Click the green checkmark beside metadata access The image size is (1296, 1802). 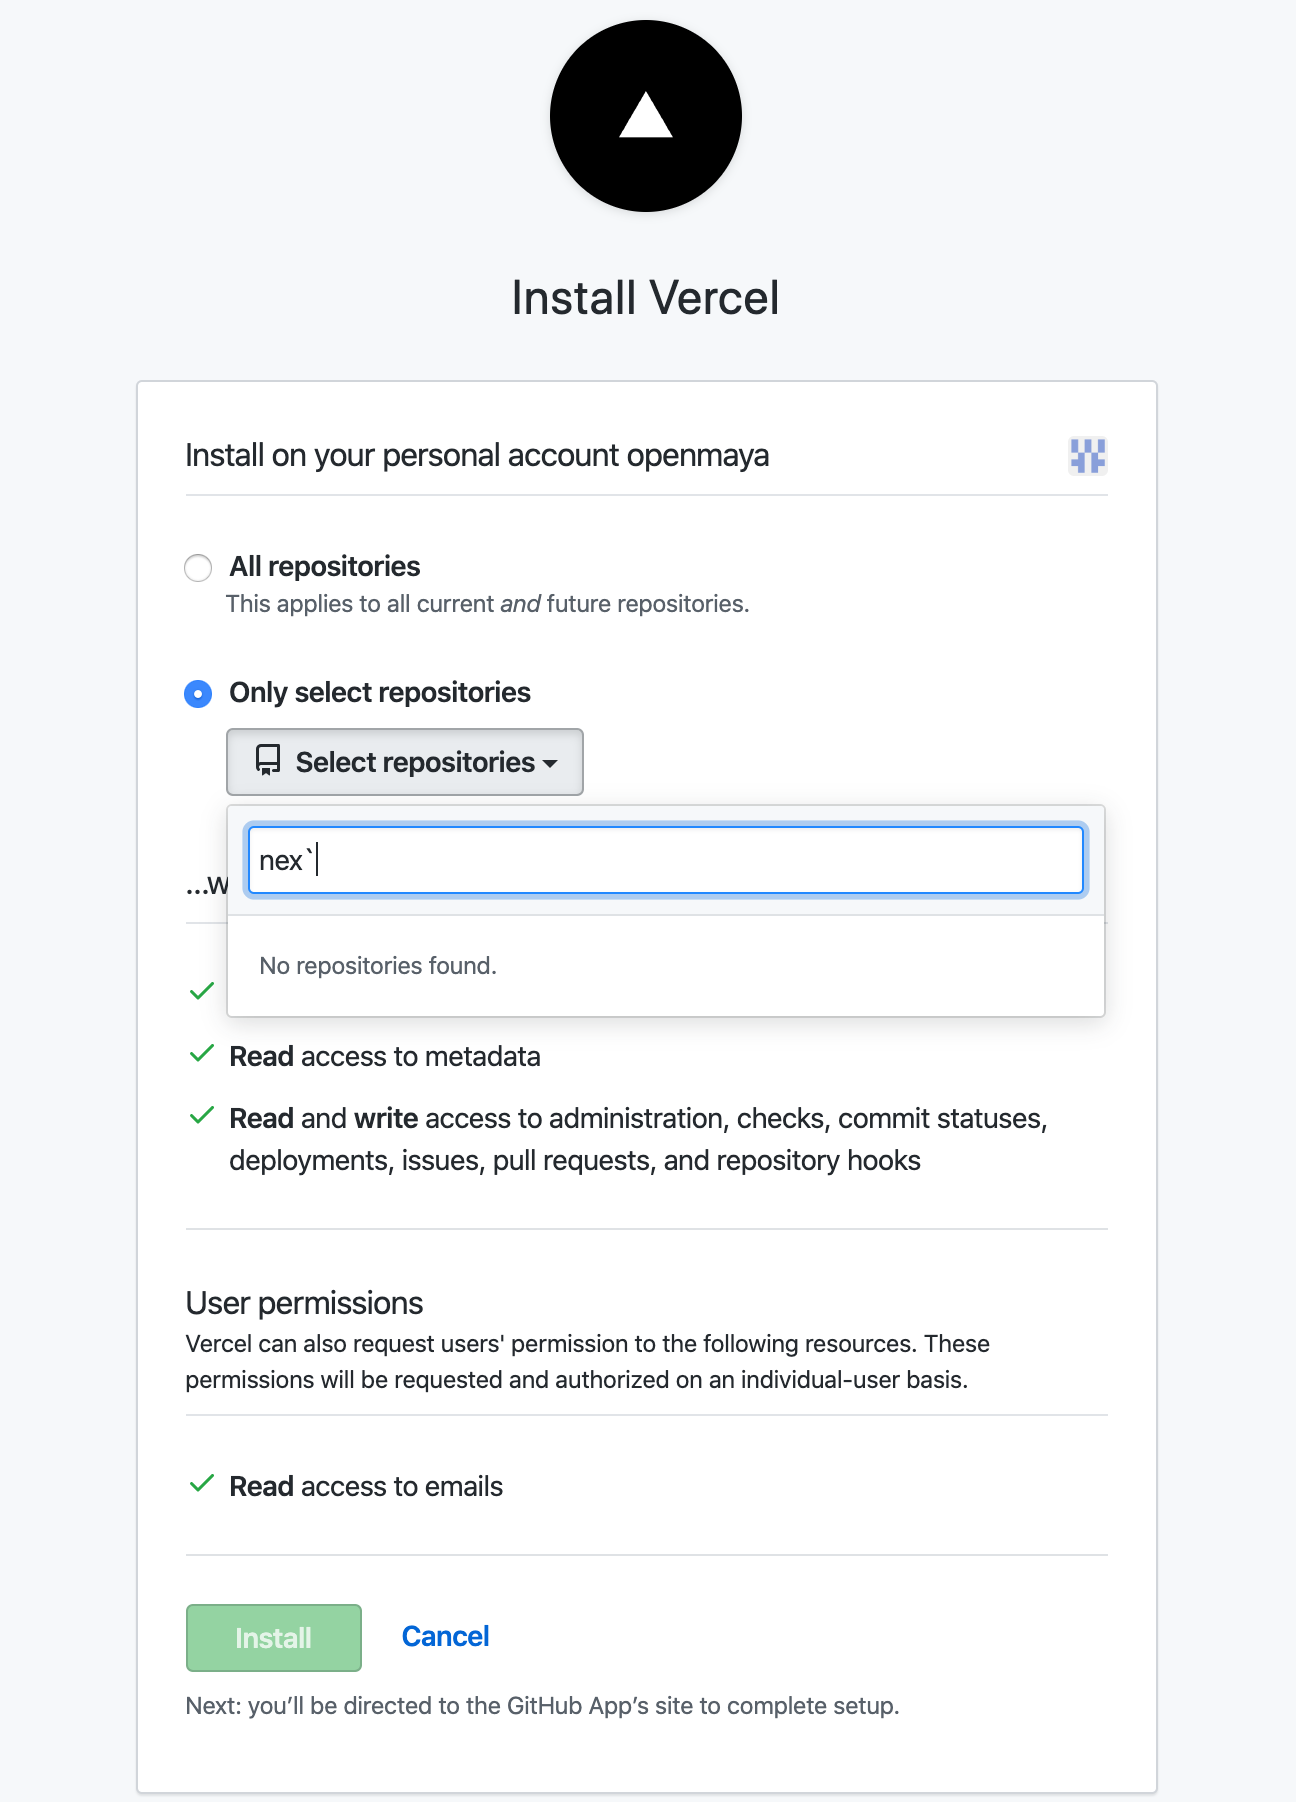click(202, 1054)
